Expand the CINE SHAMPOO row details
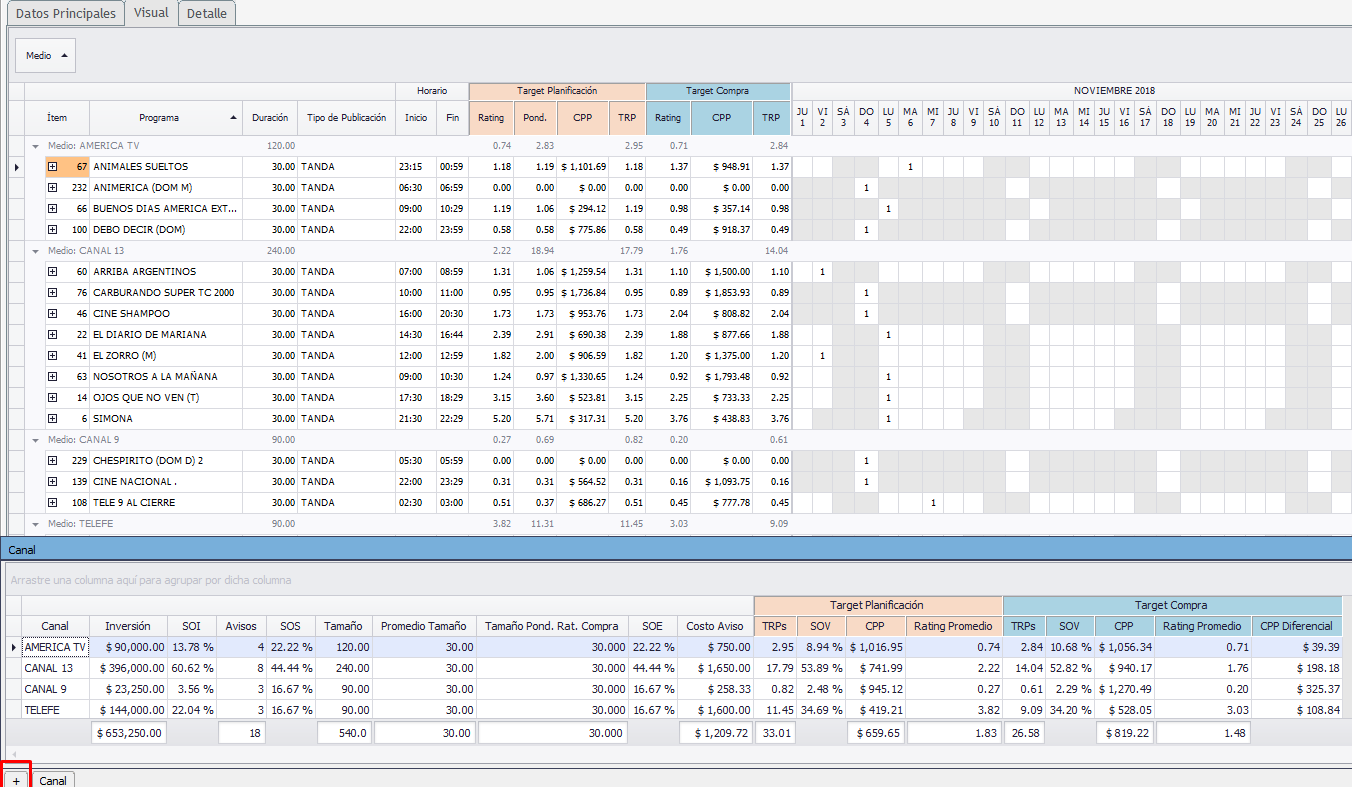The image size is (1352, 787). tap(53, 314)
